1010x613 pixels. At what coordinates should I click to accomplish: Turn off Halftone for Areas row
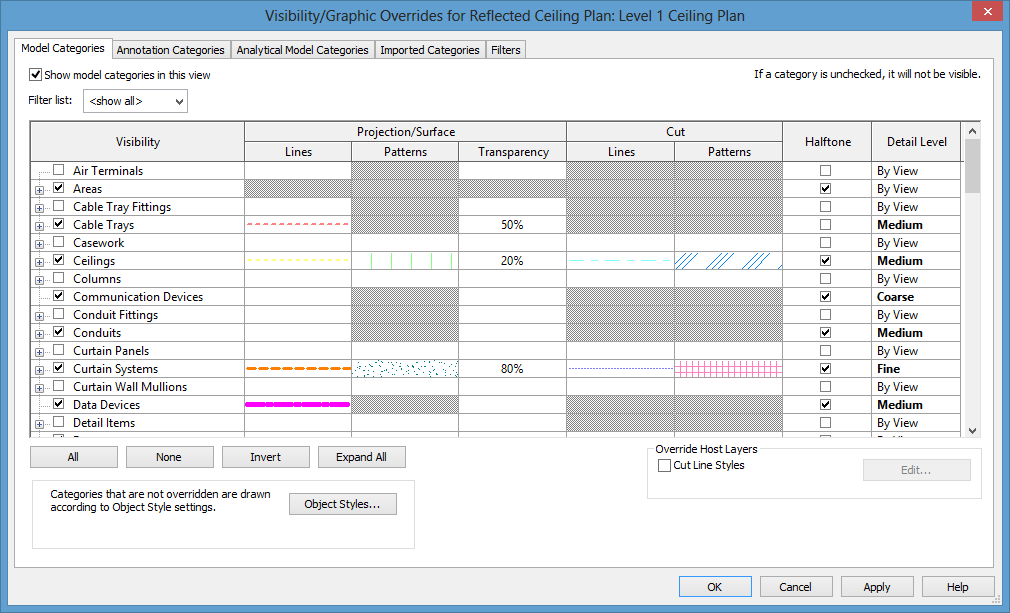point(825,189)
